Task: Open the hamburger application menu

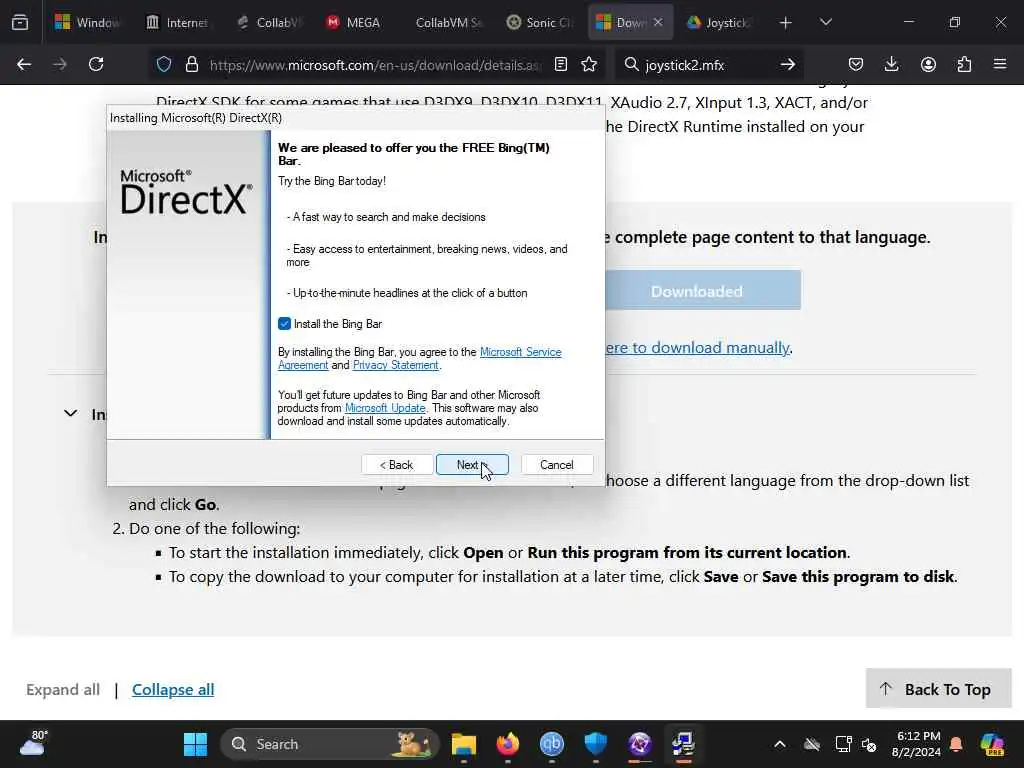Action: 1000,64
